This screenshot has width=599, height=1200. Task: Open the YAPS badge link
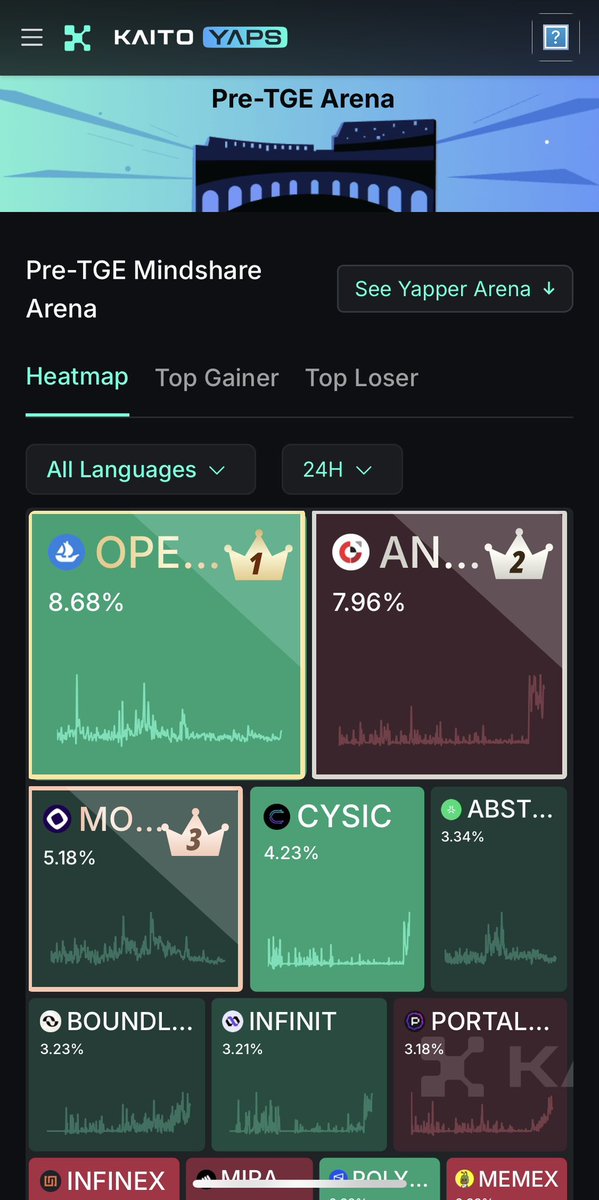pyautogui.click(x=245, y=38)
